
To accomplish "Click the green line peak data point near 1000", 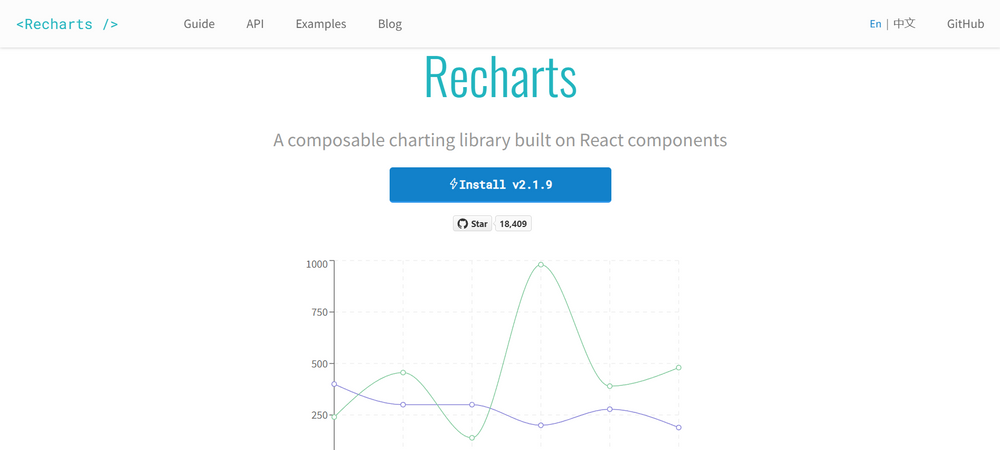I will (541, 265).
